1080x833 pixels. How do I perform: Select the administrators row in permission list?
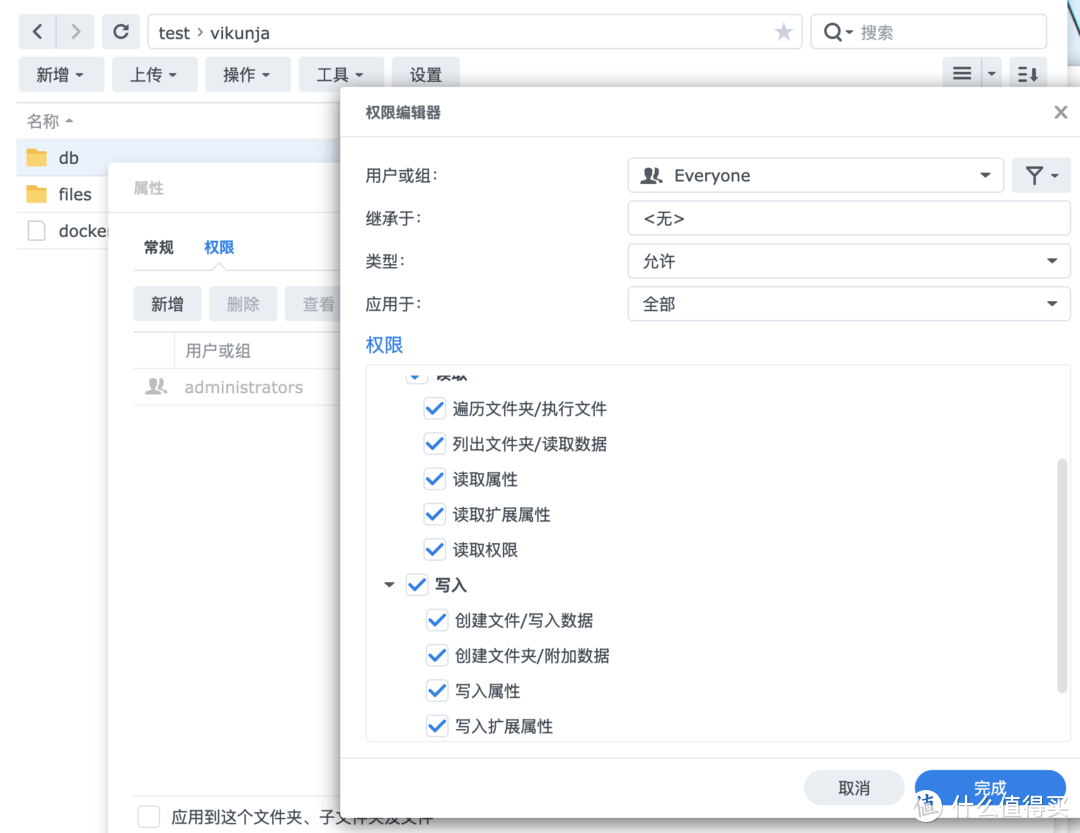[x=243, y=387]
